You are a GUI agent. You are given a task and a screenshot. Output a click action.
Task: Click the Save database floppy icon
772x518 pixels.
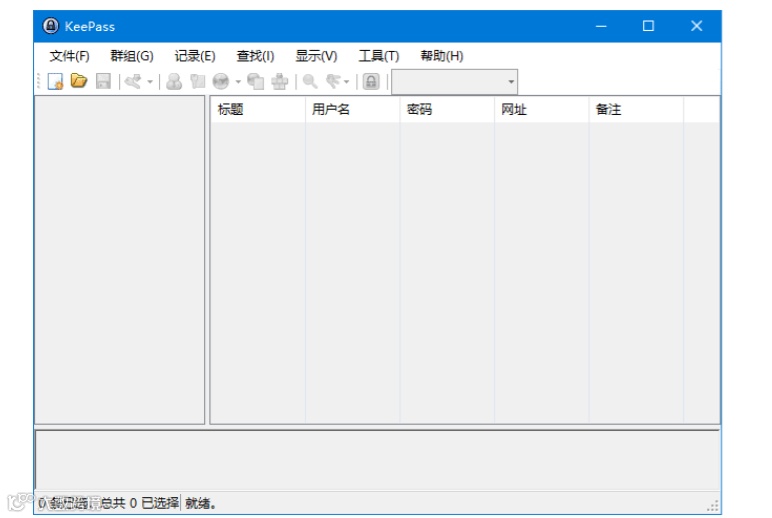[103, 81]
